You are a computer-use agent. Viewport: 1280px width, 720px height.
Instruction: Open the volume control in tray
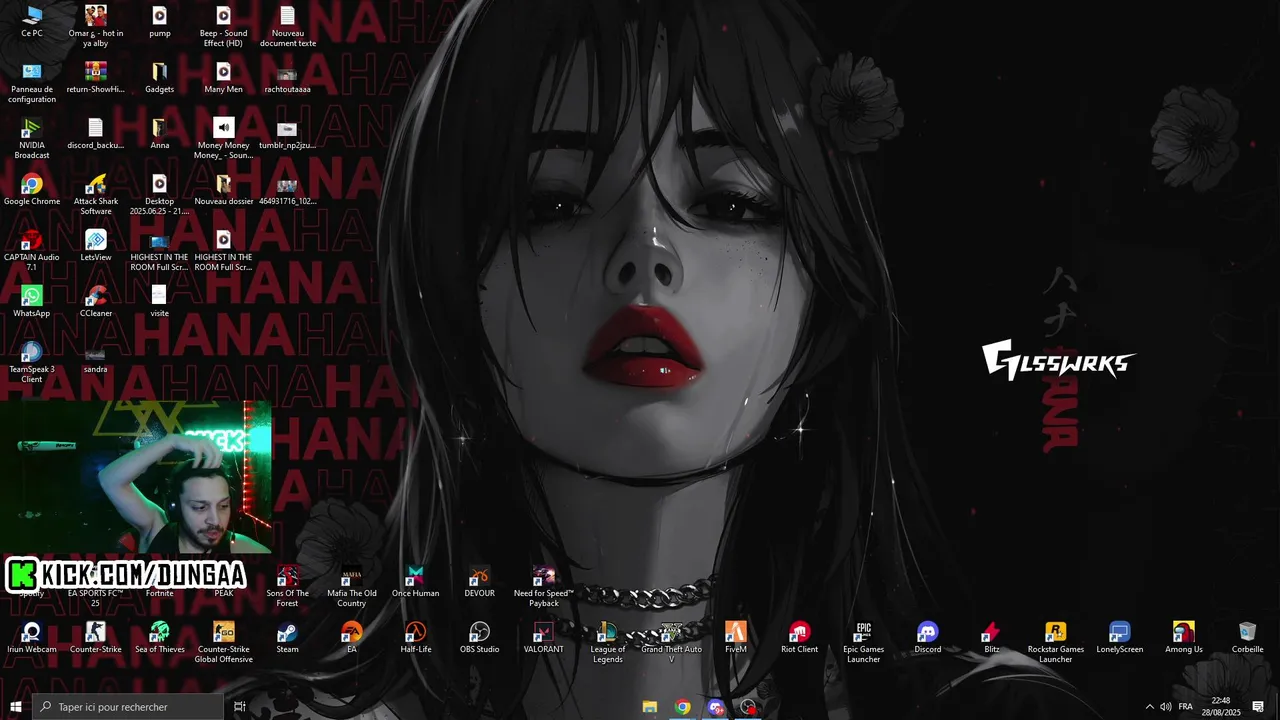tap(1166, 707)
